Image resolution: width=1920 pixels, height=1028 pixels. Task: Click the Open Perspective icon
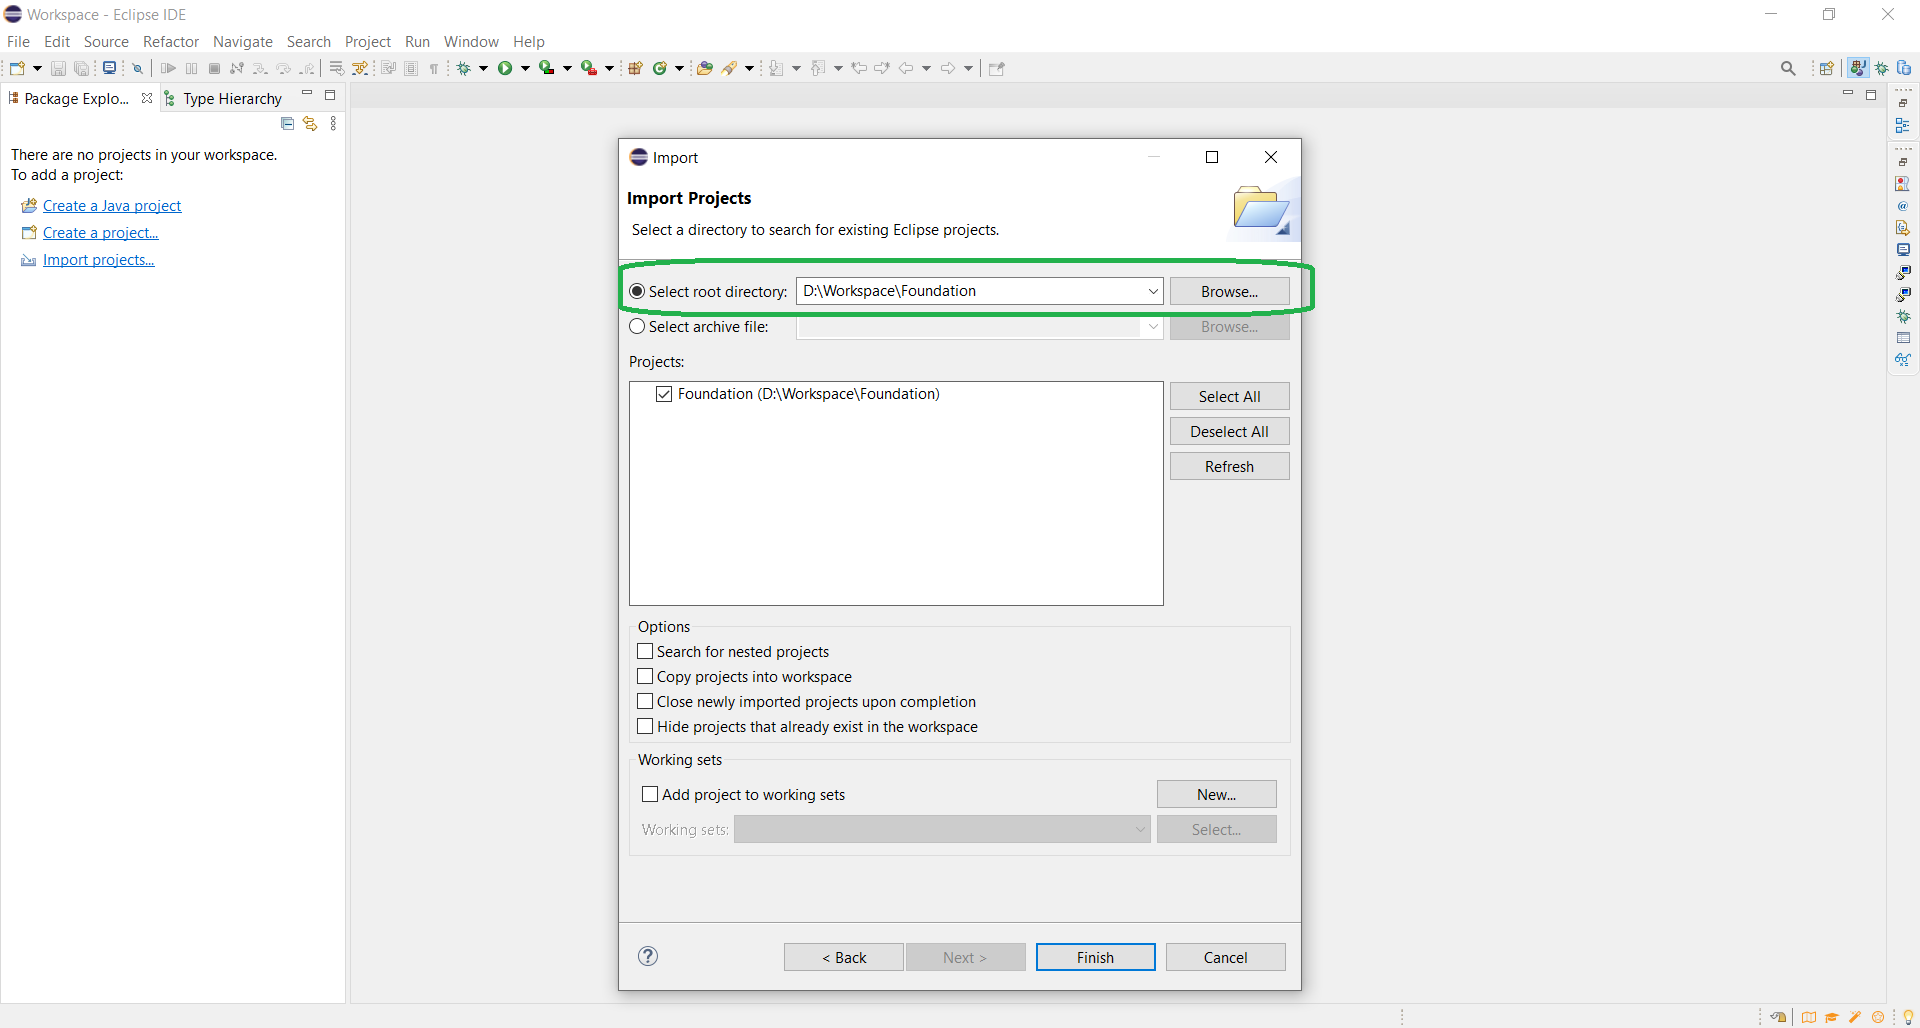point(1827,68)
